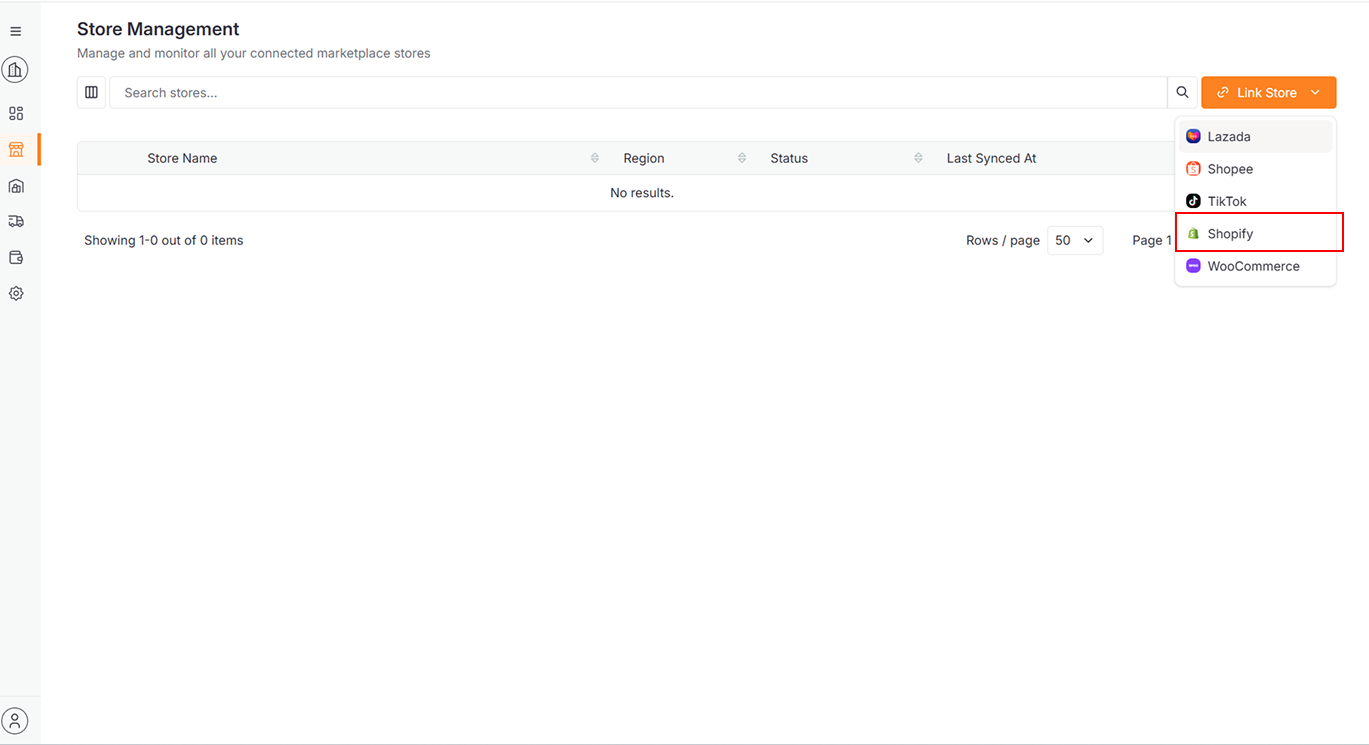Screen dimensions: 1369x745
Task: Open the shipping truck icon in the sidebar
Action: [x=15, y=221]
